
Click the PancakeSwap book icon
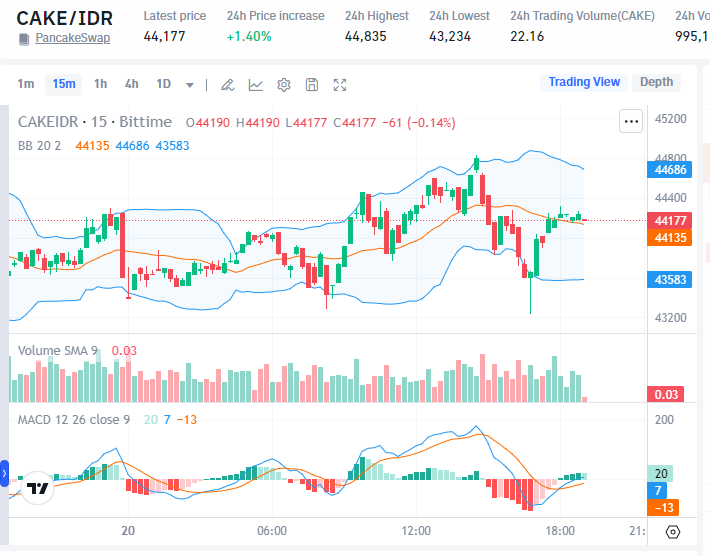[x=24, y=39]
